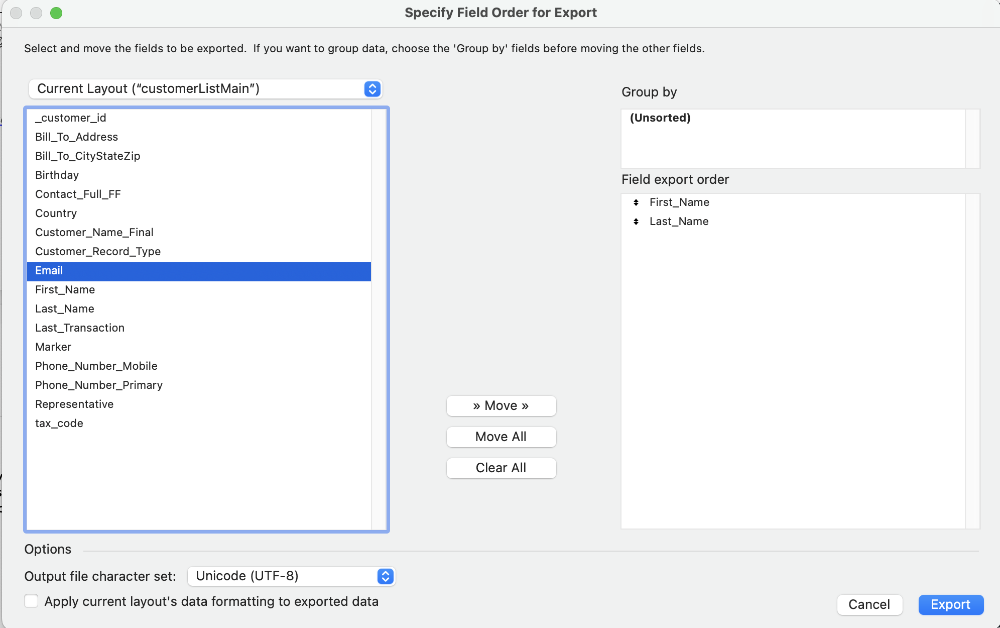Select the _customer_id field

click(x=70, y=118)
